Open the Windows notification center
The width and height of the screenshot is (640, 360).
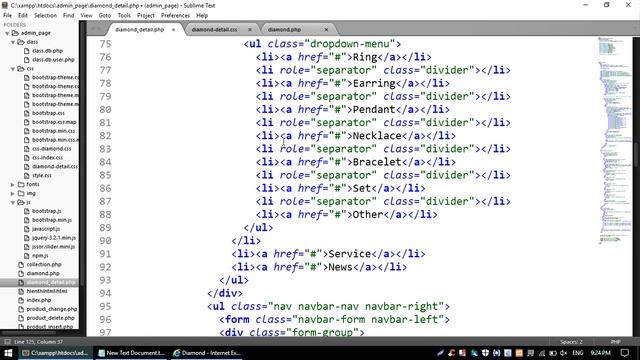(624, 353)
